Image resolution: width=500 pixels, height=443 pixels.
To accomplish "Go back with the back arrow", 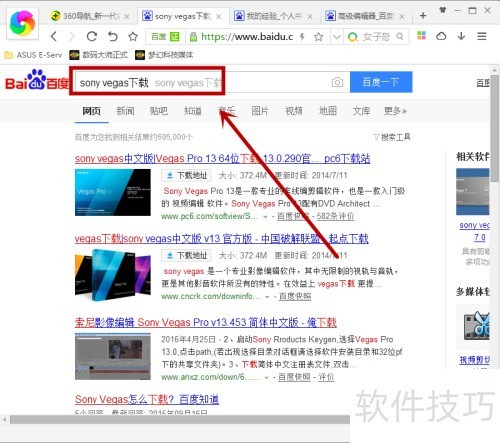I will (x=54, y=36).
